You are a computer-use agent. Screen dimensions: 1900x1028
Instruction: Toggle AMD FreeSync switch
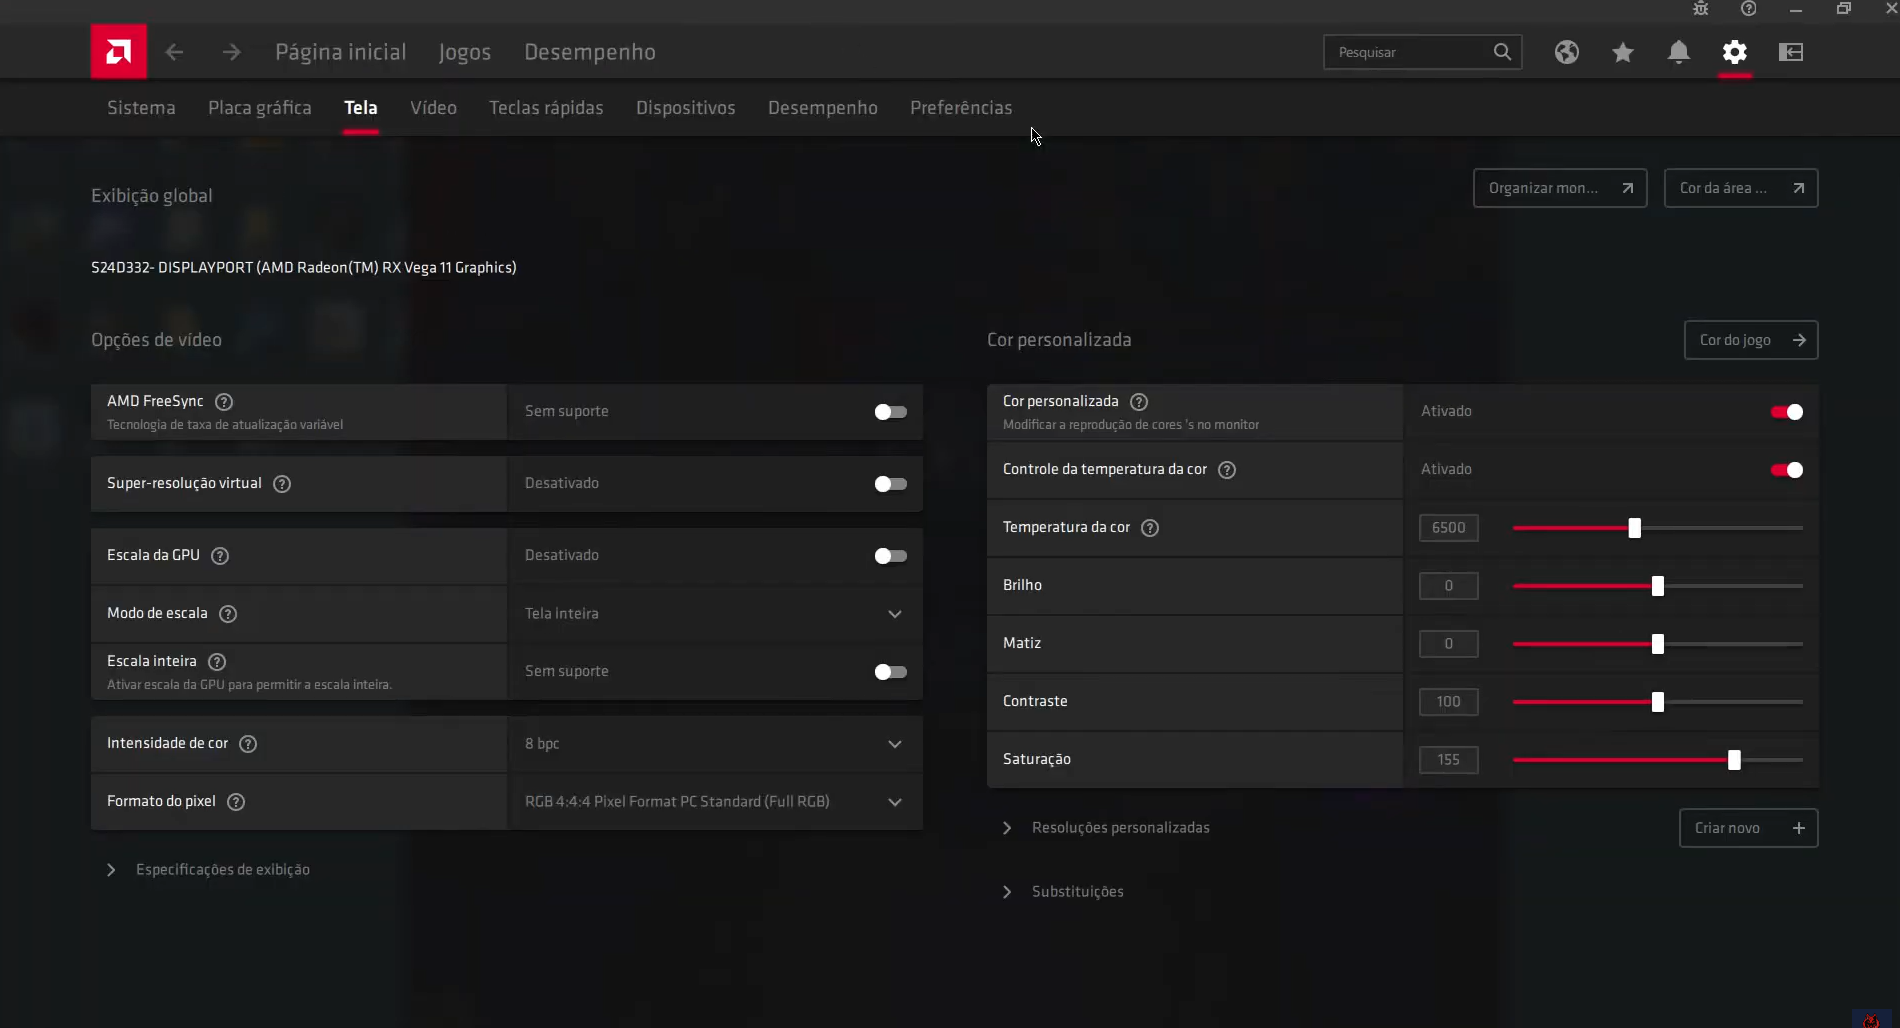tap(890, 412)
